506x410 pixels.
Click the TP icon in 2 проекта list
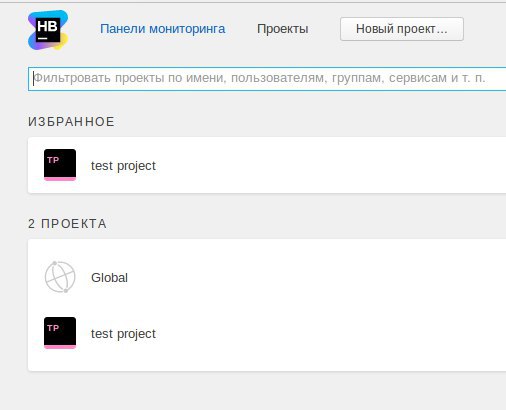(60, 333)
